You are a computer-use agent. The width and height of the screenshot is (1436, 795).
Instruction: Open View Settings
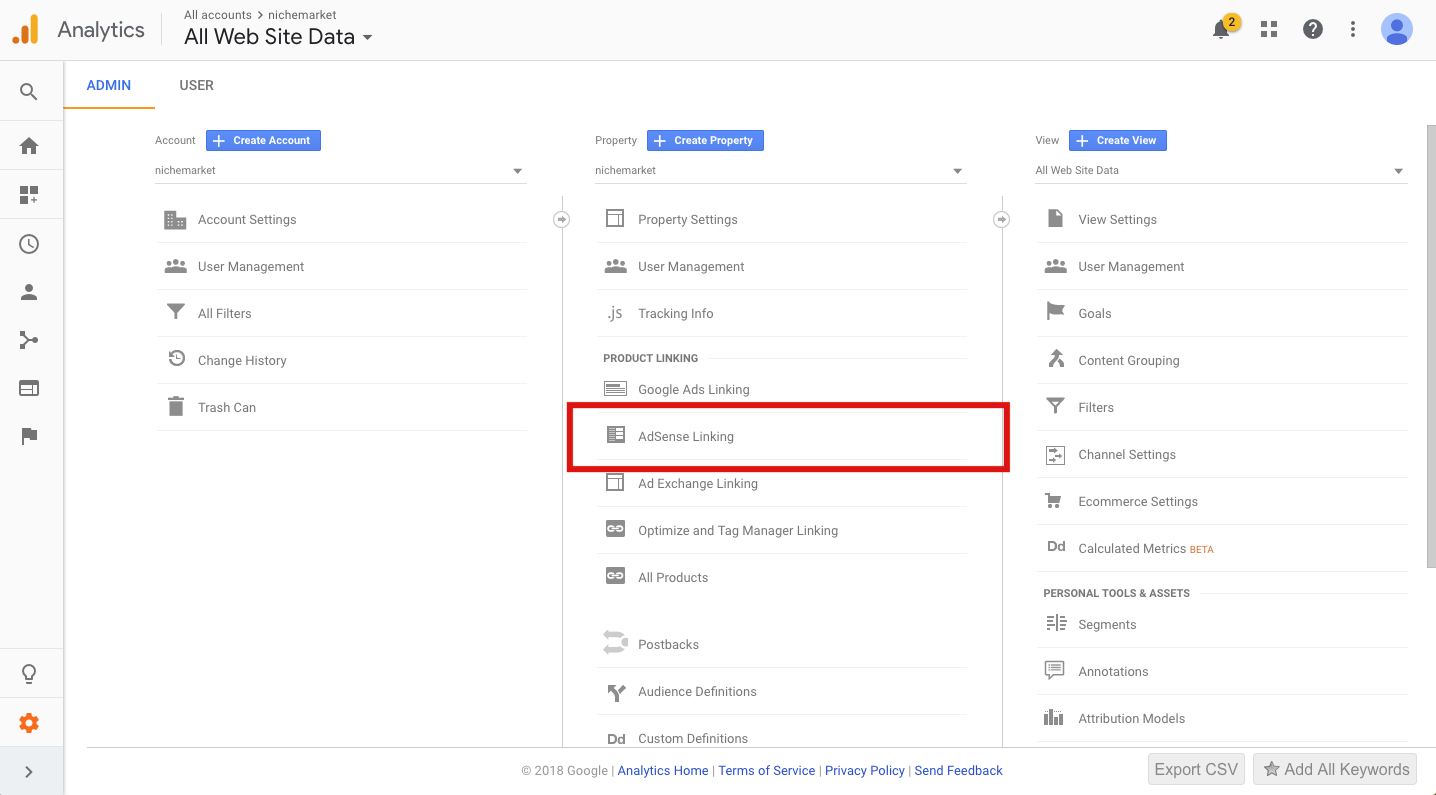click(1221, 219)
